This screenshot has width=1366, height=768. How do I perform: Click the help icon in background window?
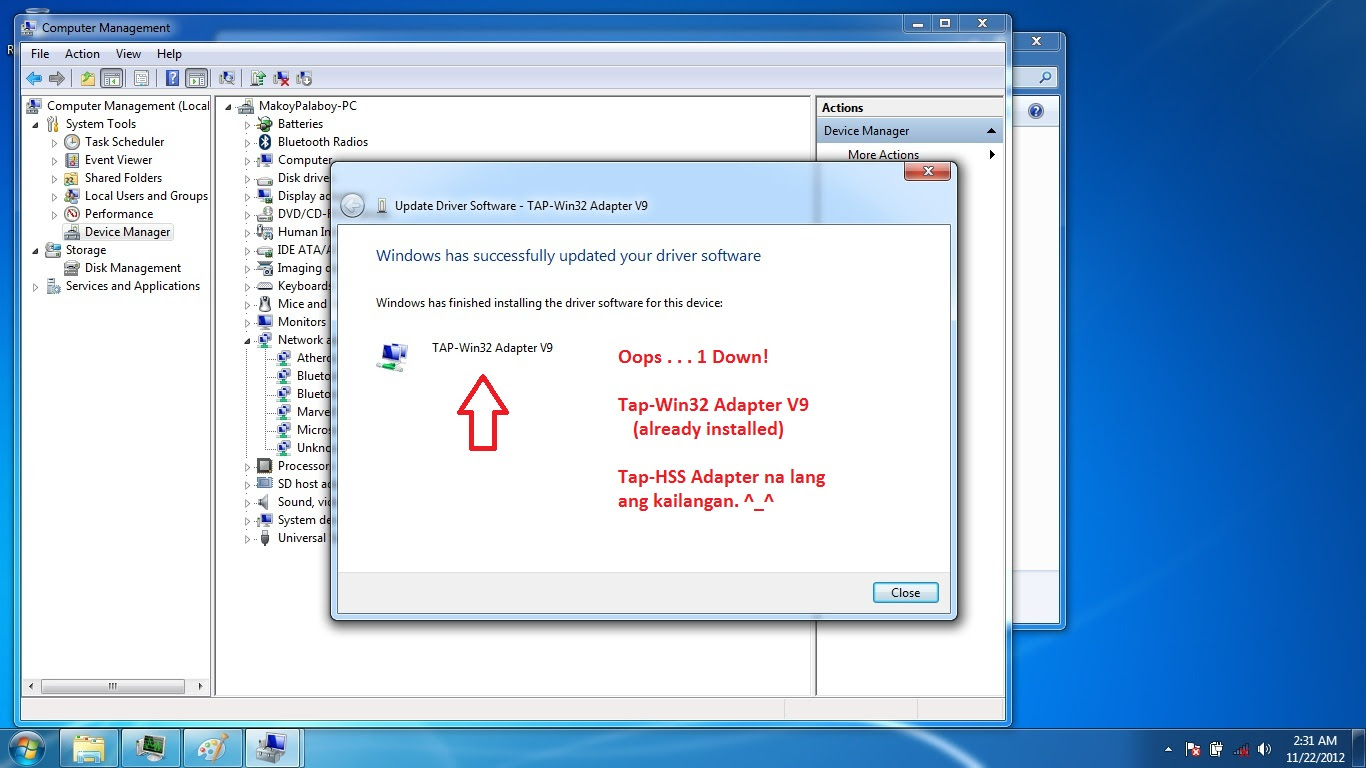pos(1036,111)
